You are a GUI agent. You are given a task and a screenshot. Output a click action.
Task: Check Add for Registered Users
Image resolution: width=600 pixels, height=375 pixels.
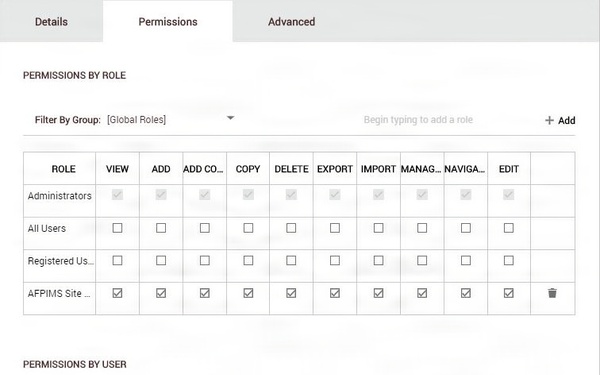tap(161, 261)
